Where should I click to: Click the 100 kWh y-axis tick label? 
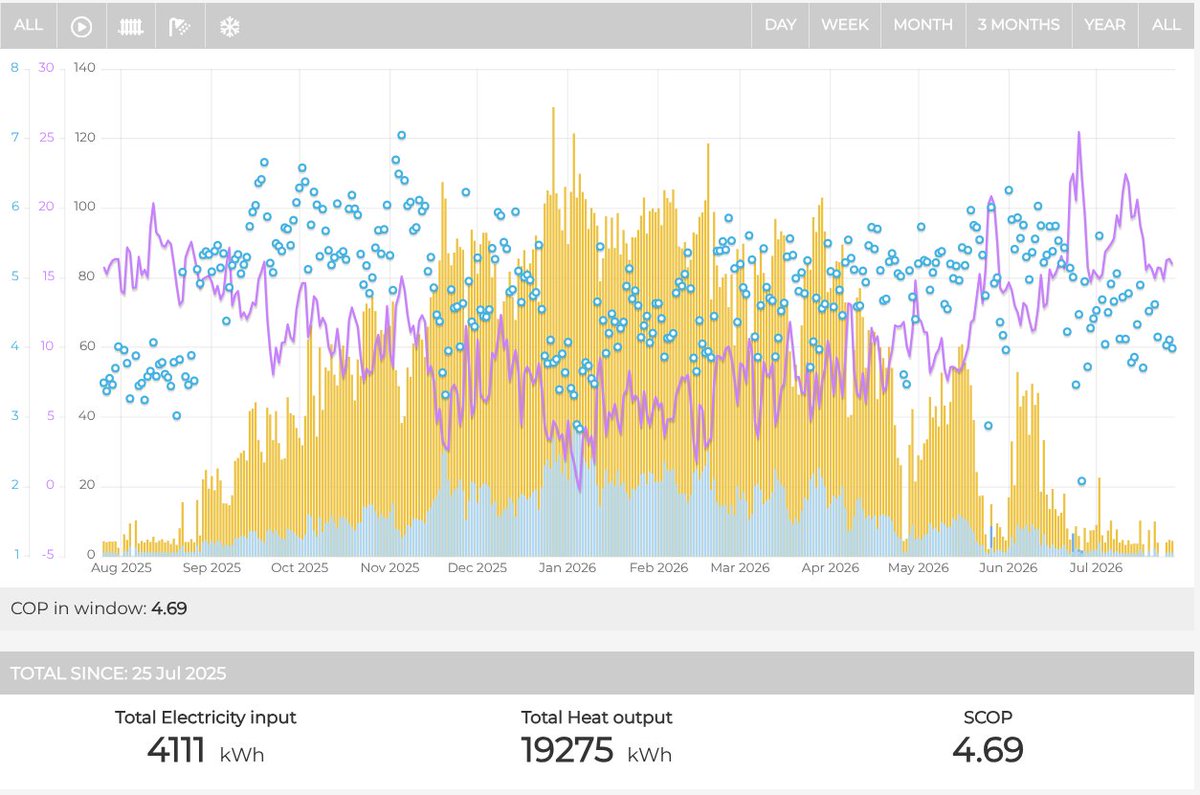click(84, 207)
